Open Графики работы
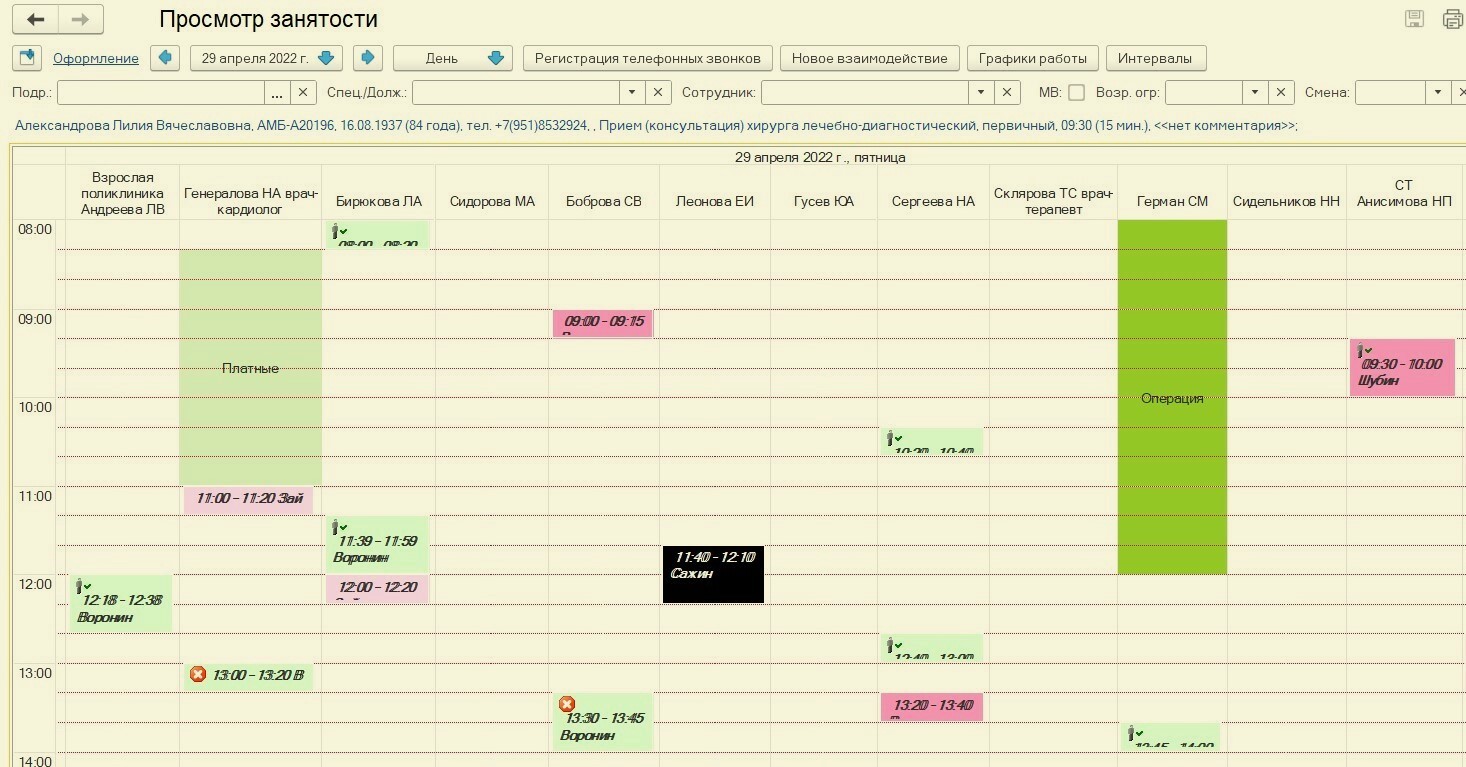 (x=1033, y=58)
